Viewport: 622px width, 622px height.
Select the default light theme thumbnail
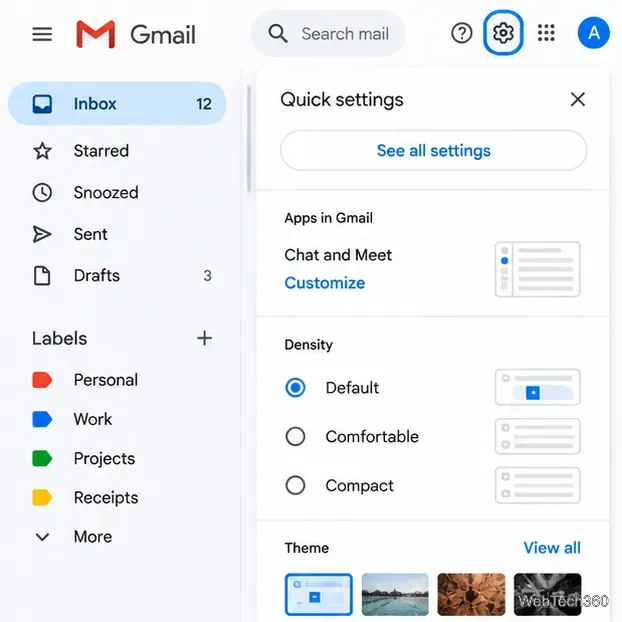point(319,594)
